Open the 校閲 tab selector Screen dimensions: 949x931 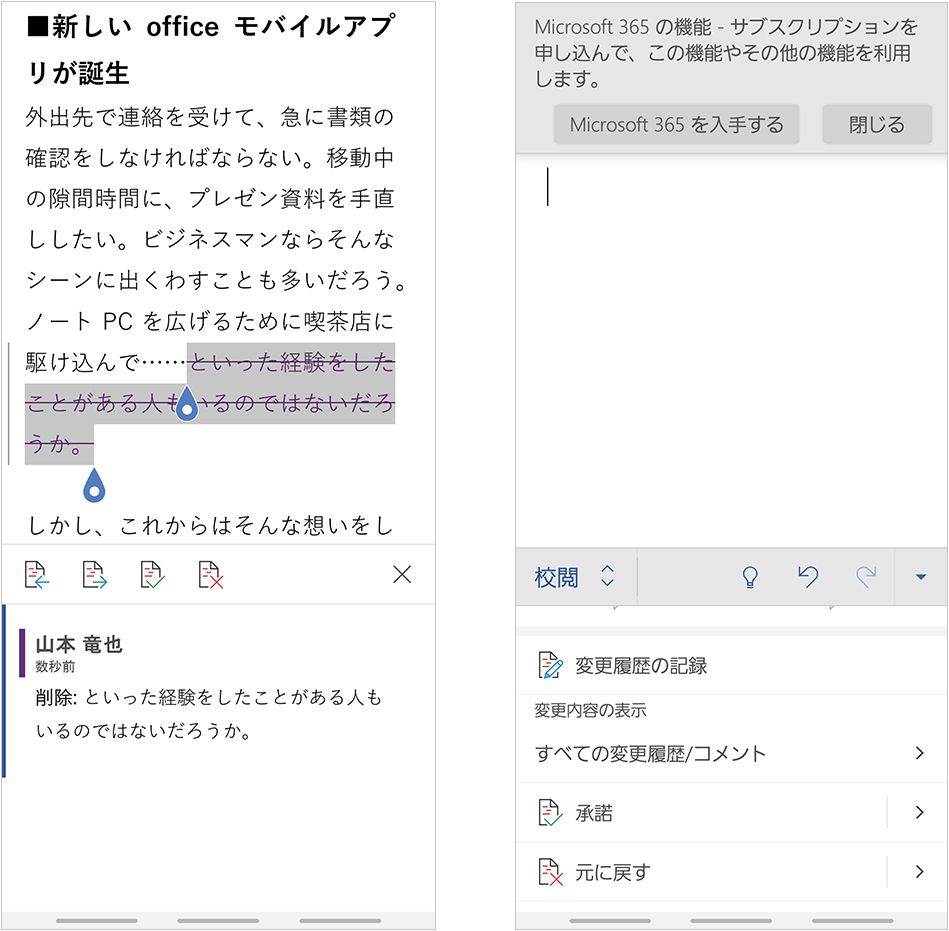575,577
